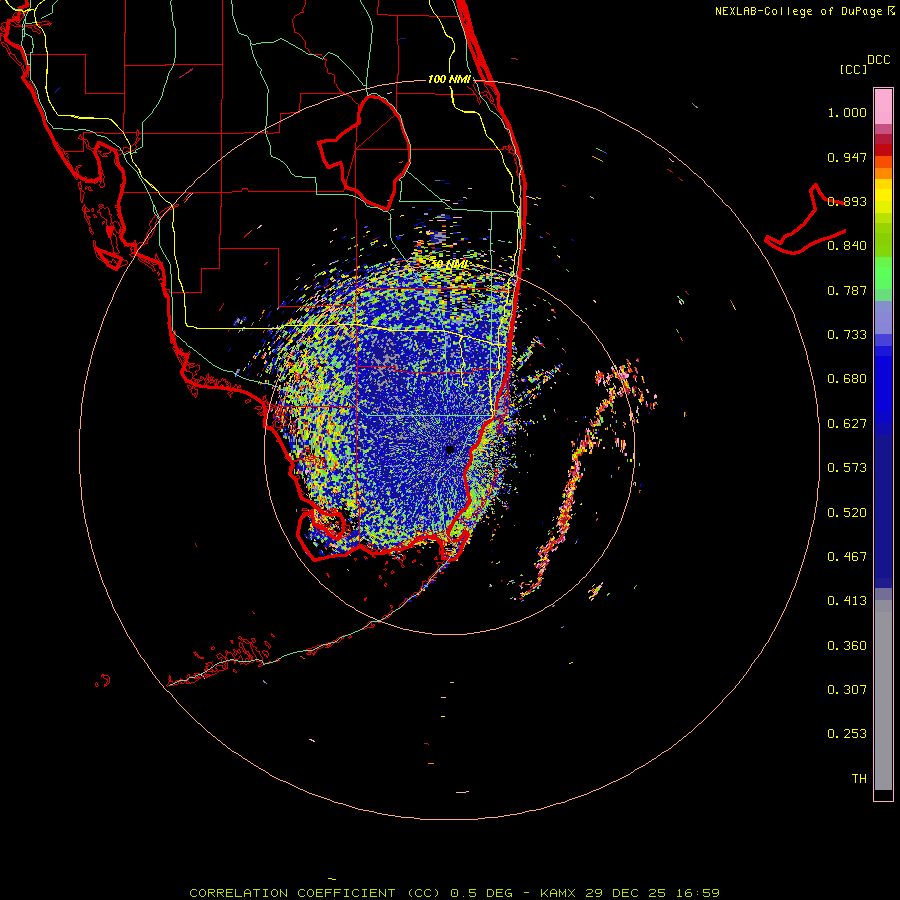
Task: Select the 0.947 color scale value
Action: [x=847, y=157]
